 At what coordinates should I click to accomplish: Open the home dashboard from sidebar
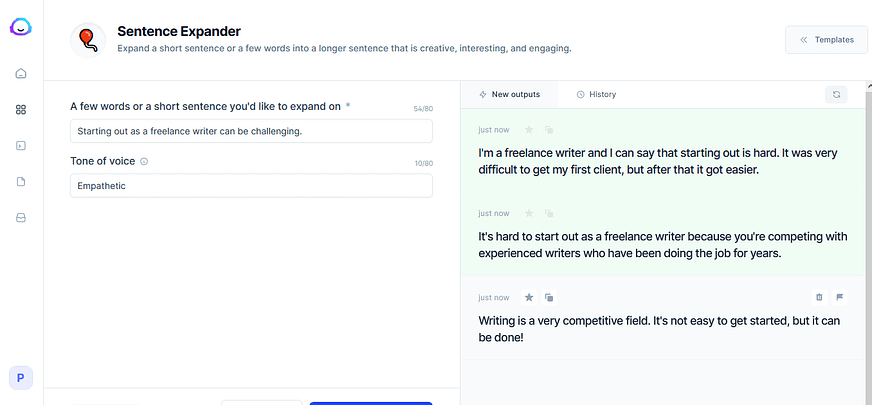tap(21, 74)
